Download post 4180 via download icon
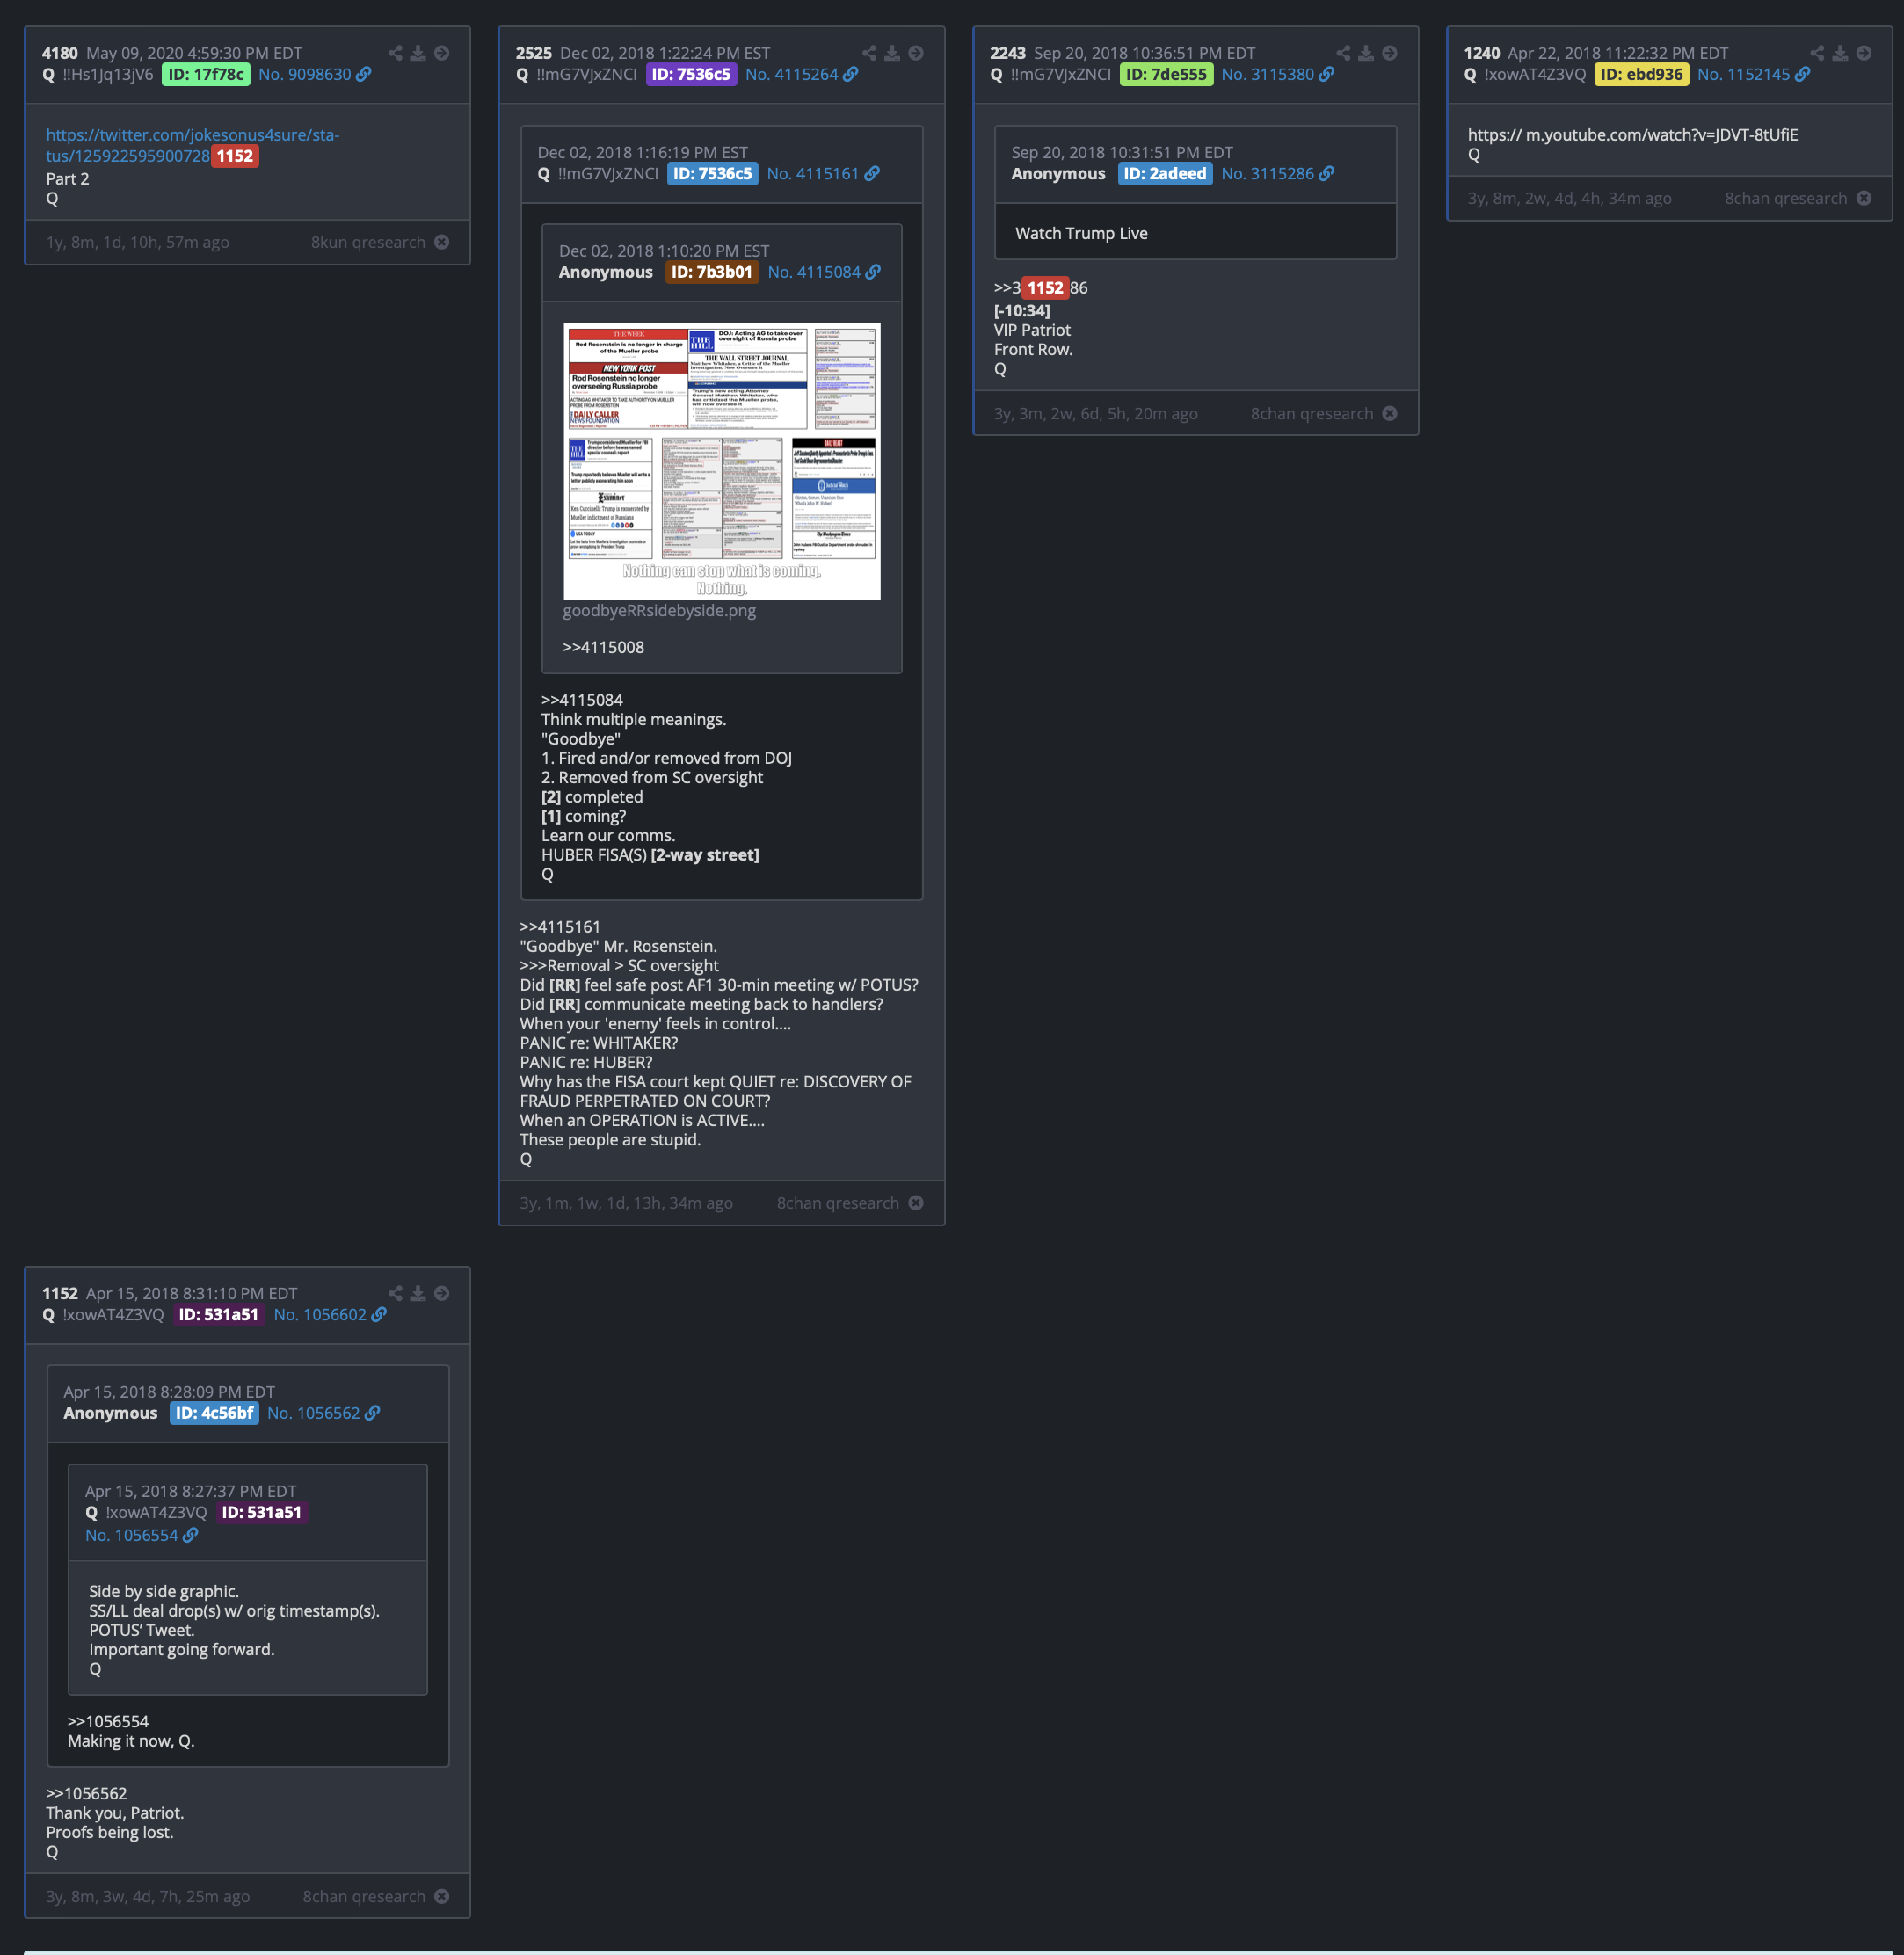The height and width of the screenshot is (1955, 1904). coord(418,53)
